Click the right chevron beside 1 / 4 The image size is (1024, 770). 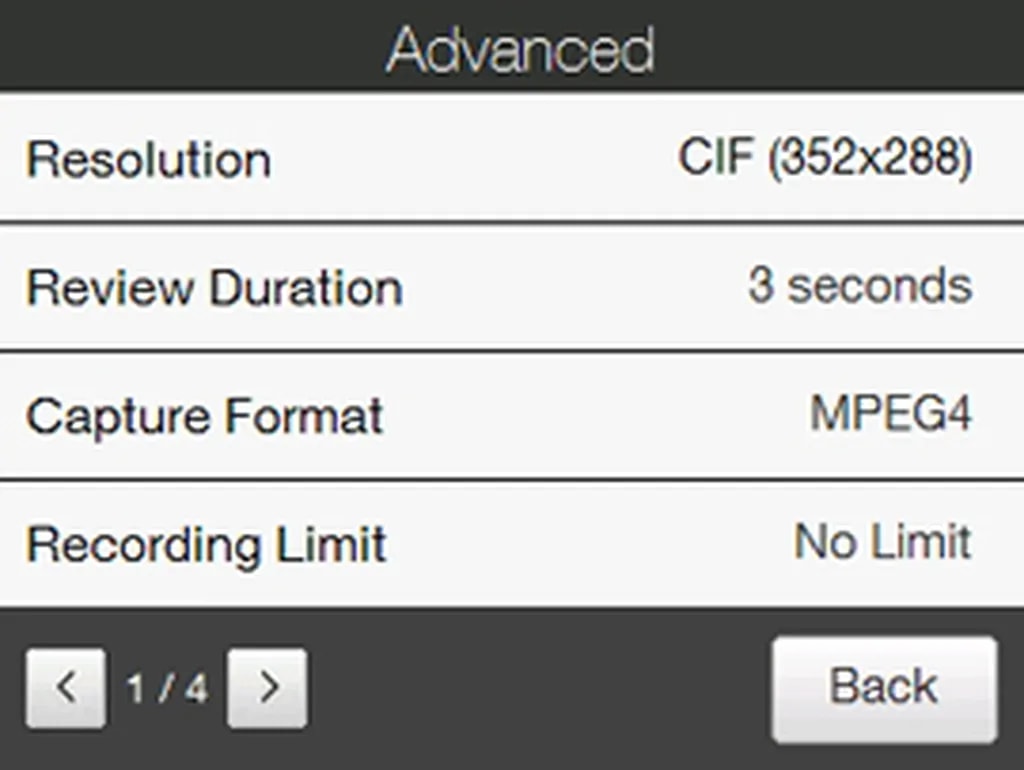267,688
